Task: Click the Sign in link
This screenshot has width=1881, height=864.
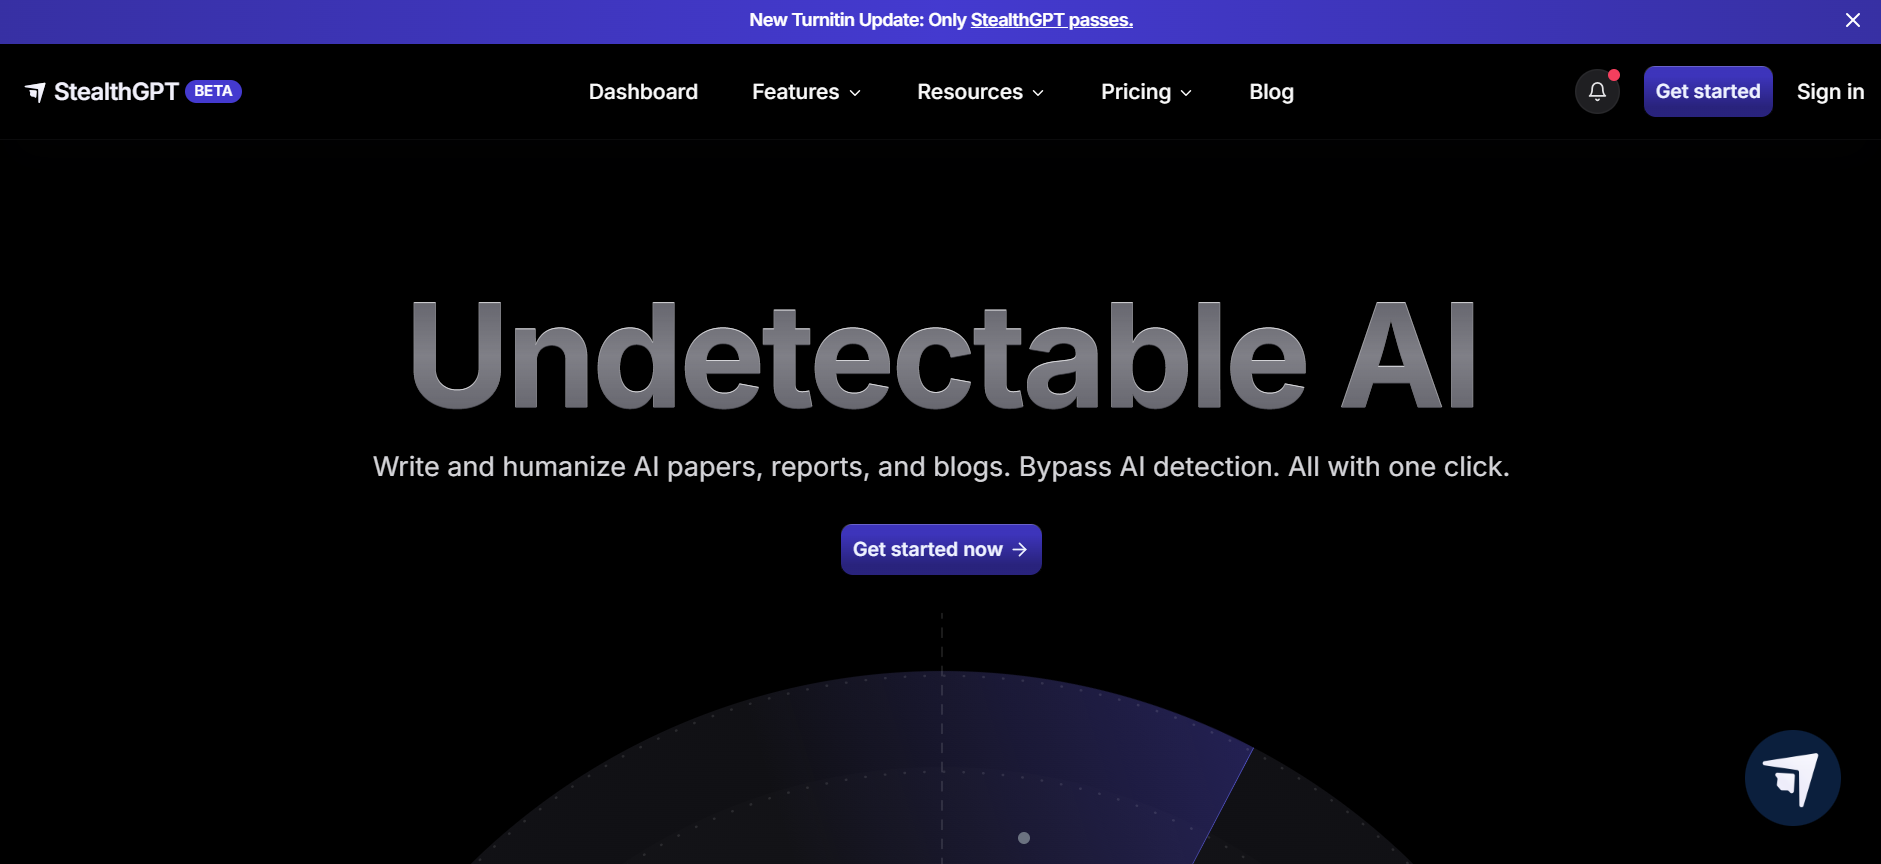Action: (x=1830, y=92)
